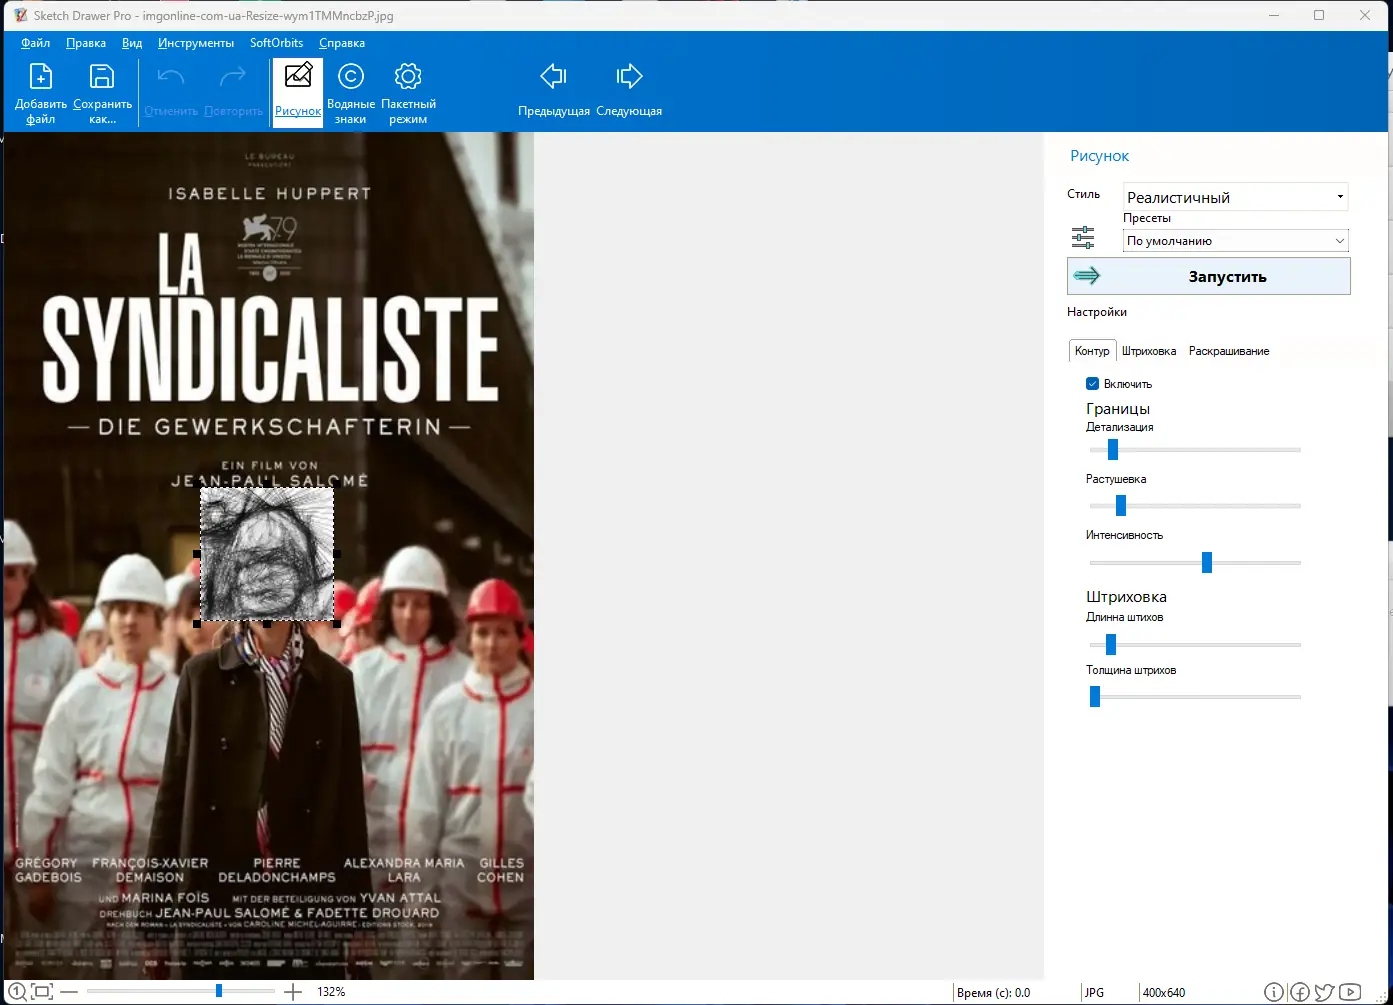Click the zoom out minus icon

pos(69,992)
